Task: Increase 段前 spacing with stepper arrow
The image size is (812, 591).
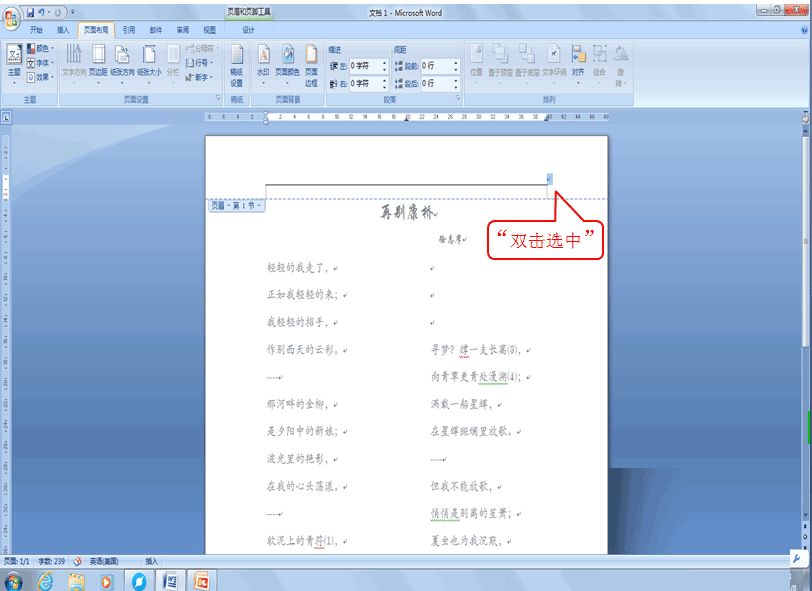Action: (456, 63)
